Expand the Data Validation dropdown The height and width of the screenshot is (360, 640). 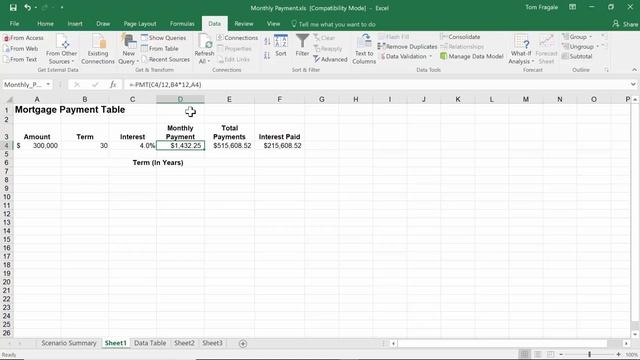tap(431, 56)
